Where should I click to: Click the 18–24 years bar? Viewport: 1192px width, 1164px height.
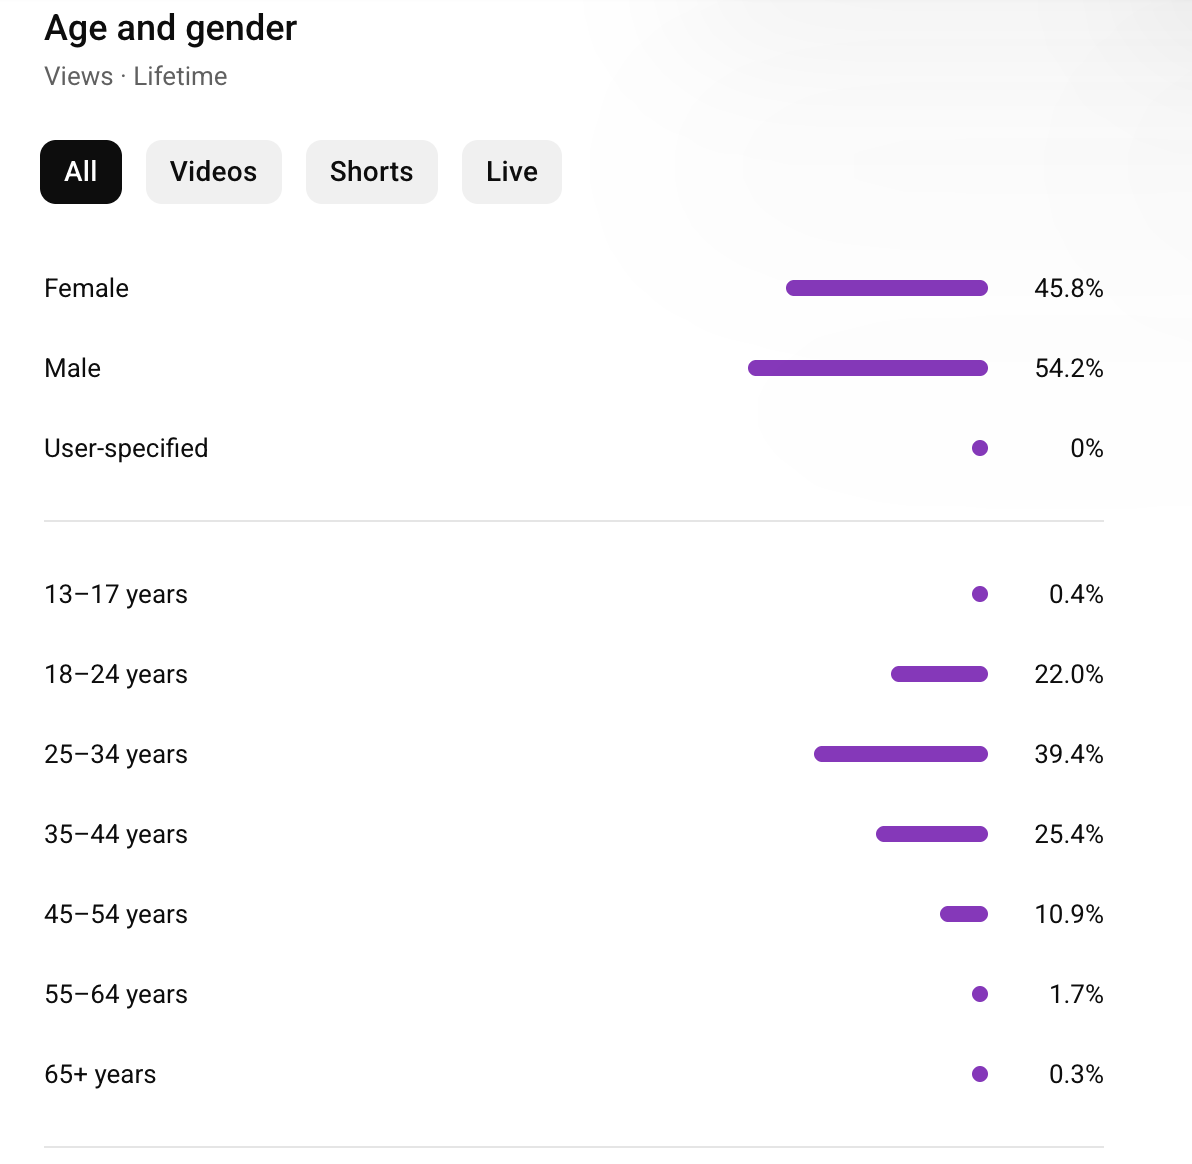939,674
